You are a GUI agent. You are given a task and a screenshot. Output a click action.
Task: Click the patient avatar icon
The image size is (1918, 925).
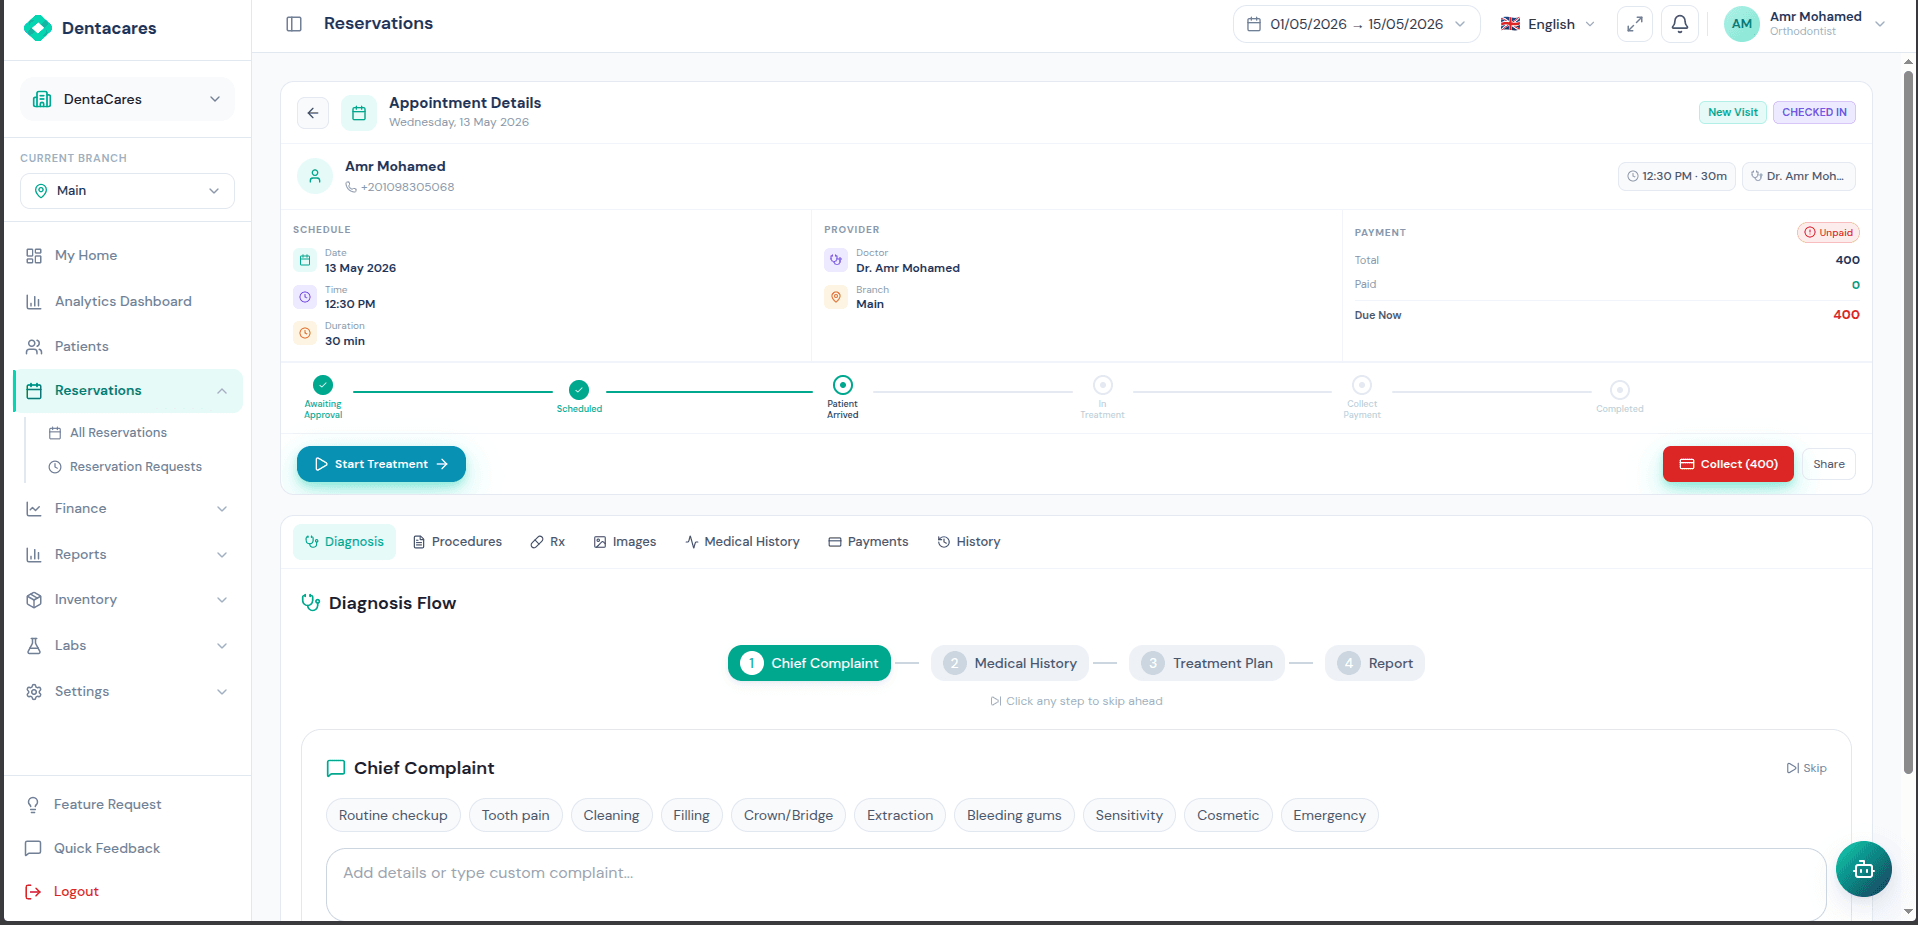[315, 176]
